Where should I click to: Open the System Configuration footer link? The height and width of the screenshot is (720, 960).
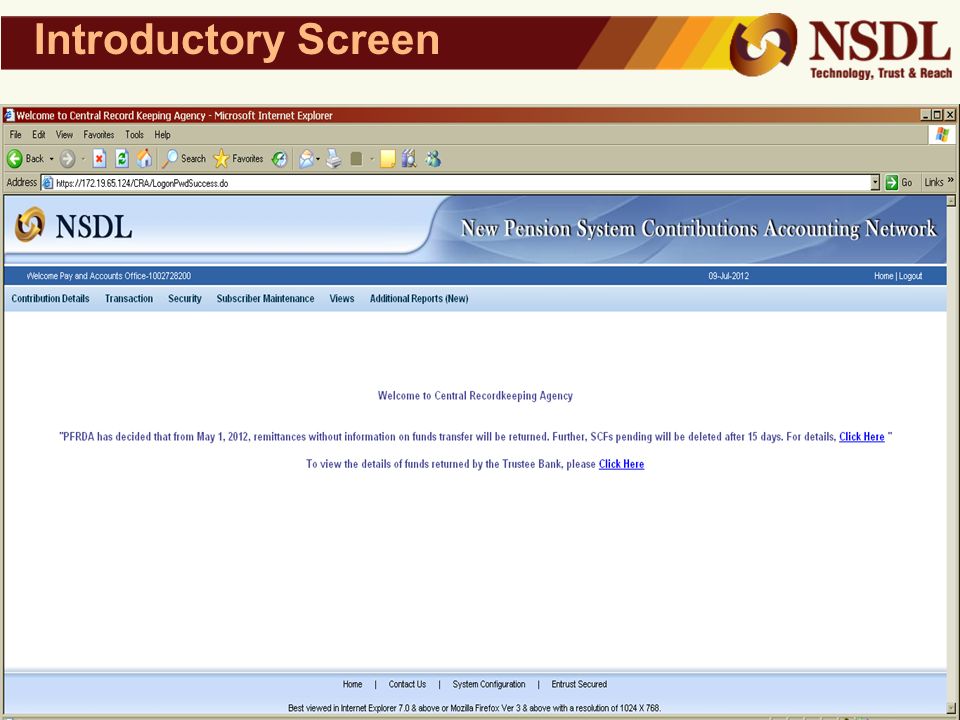[489, 684]
